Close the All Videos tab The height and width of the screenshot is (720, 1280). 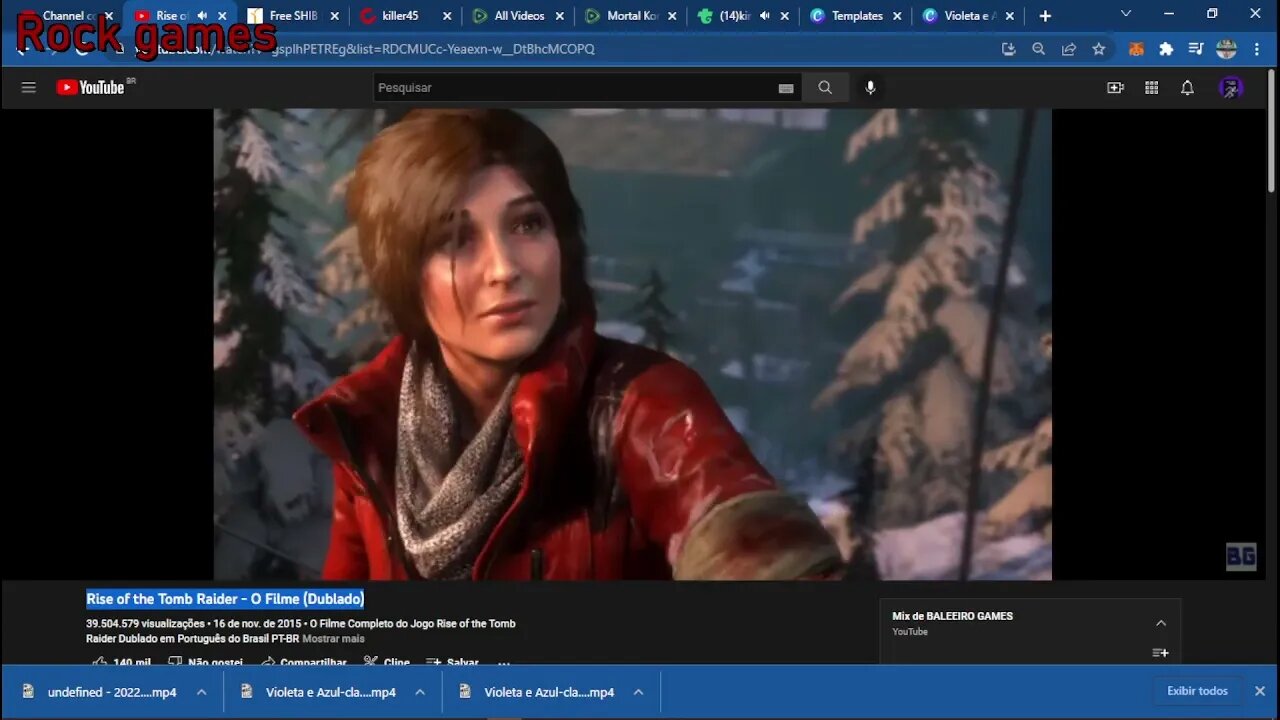point(560,16)
